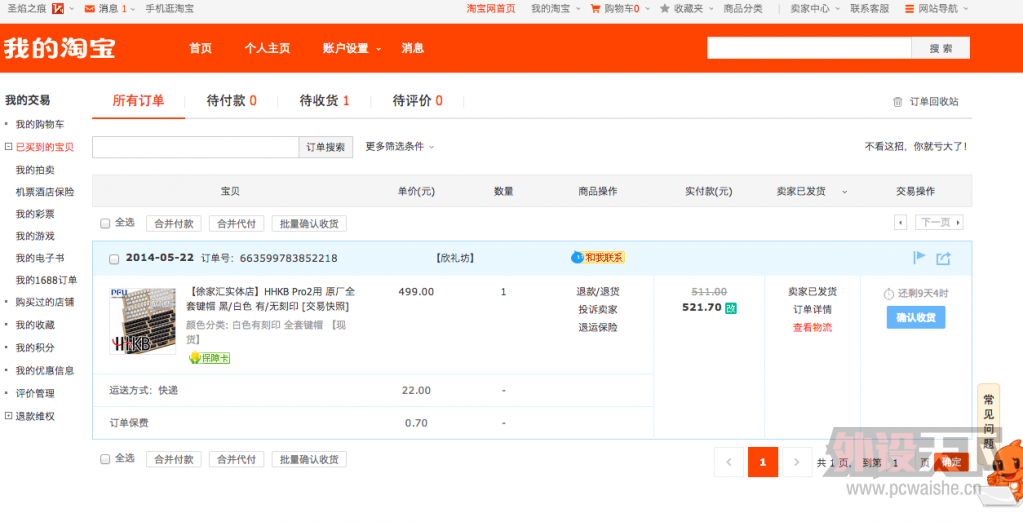Open the HHKB Pro2 product title link
This screenshot has width=1023, height=522.
coord(271,299)
